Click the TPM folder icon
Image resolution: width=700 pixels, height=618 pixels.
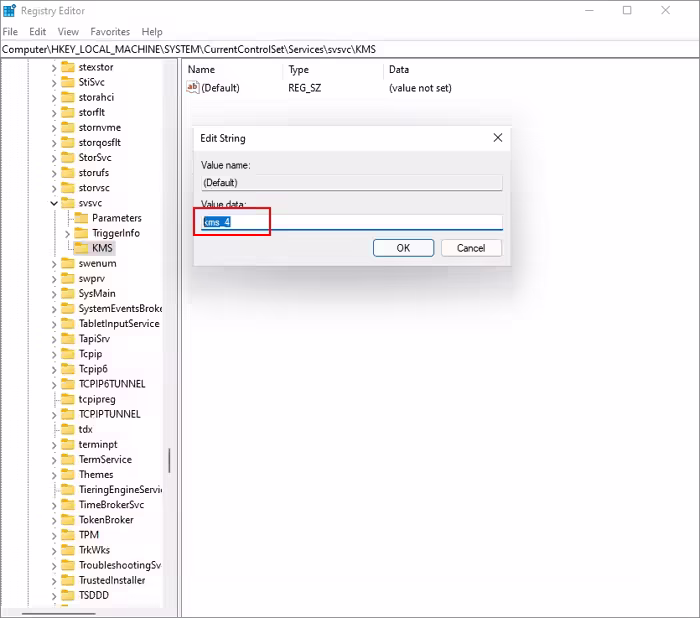67,535
